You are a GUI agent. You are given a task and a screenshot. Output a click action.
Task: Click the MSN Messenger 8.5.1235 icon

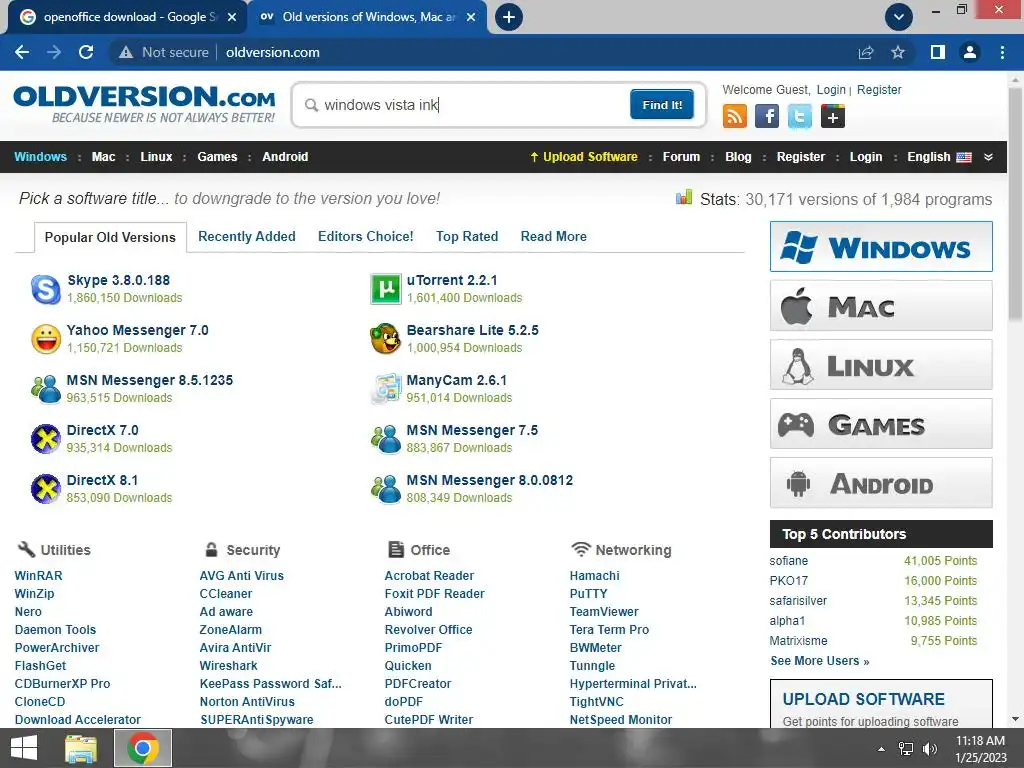46,389
